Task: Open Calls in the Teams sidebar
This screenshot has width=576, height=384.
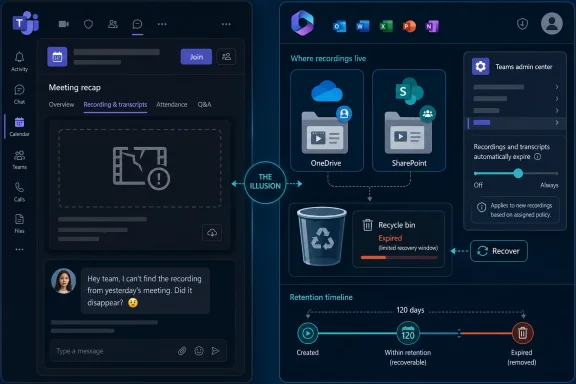Action: pyautogui.click(x=19, y=192)
